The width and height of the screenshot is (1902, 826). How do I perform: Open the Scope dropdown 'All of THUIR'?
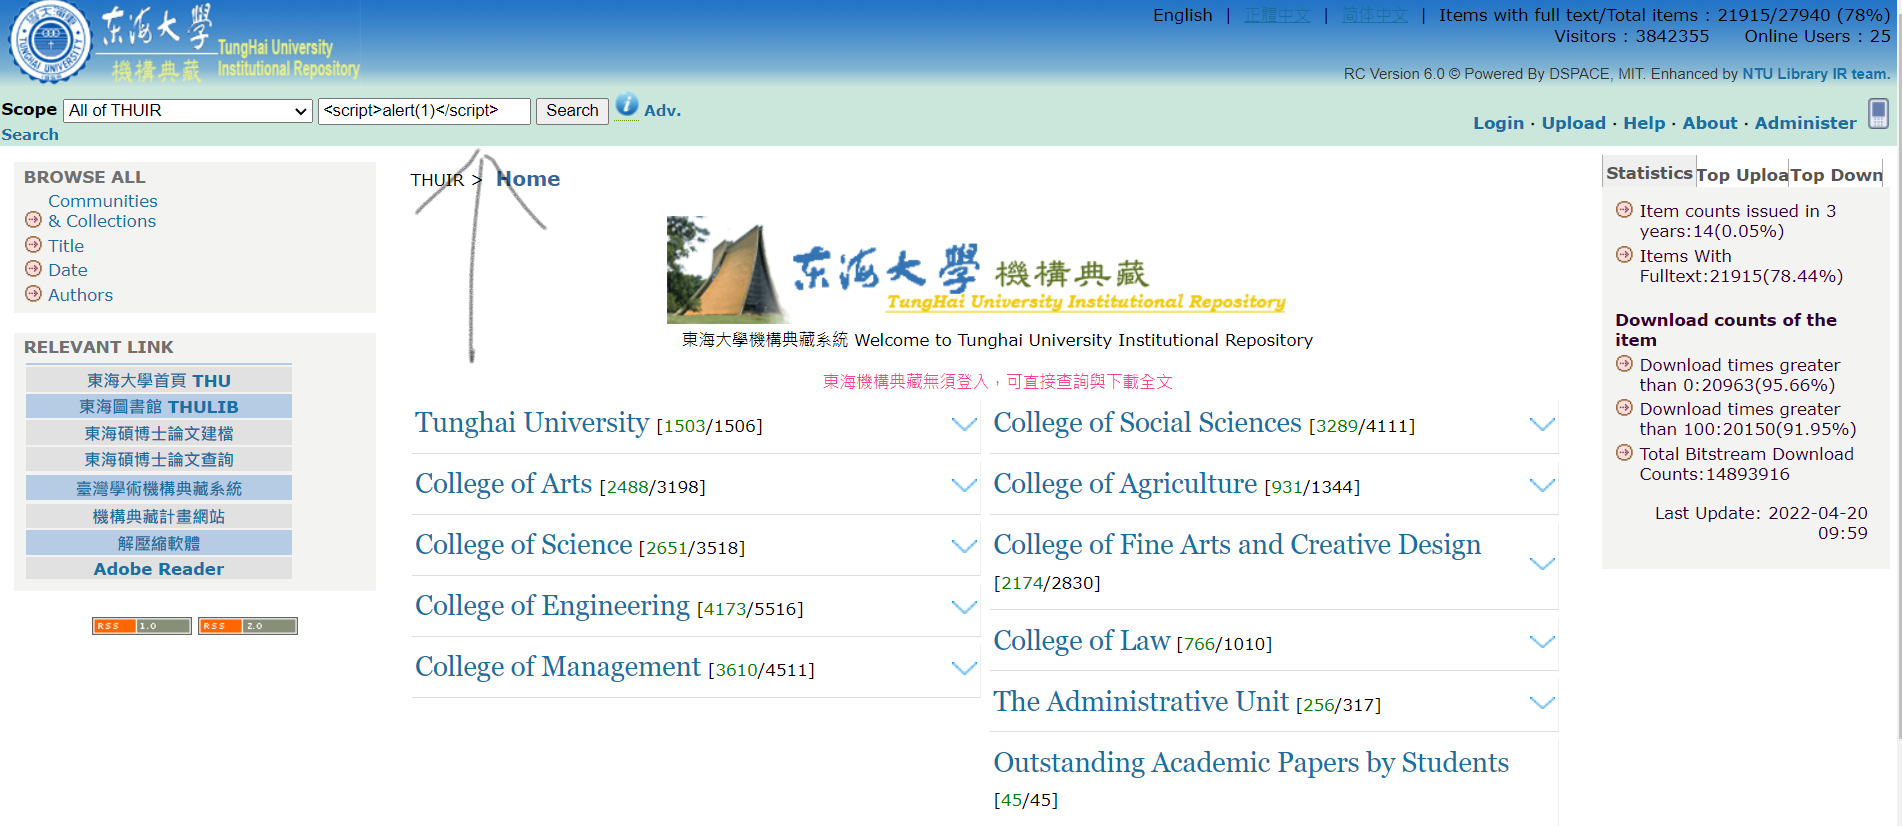pyautogui.click(x=188, y=111)
